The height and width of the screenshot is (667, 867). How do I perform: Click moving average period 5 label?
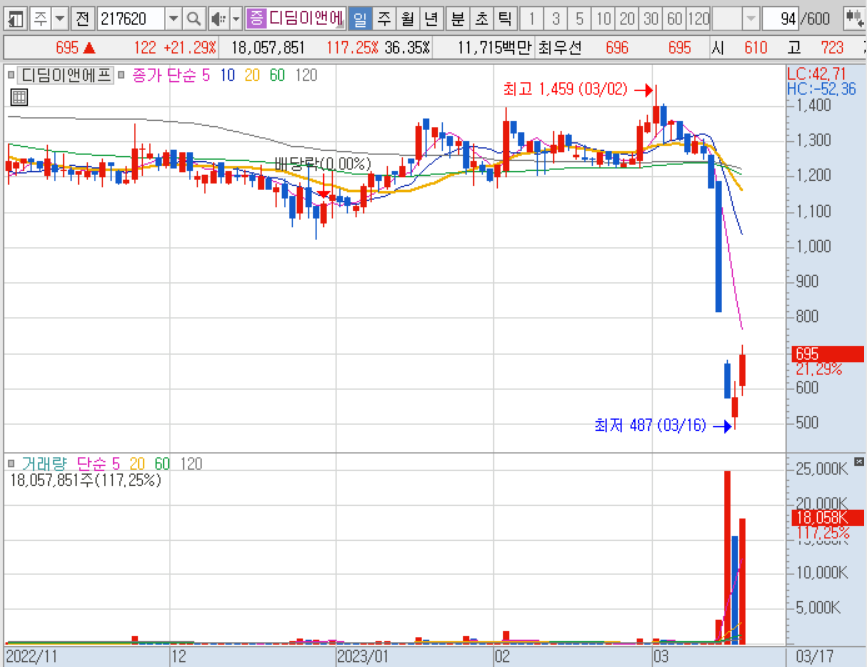206,75
